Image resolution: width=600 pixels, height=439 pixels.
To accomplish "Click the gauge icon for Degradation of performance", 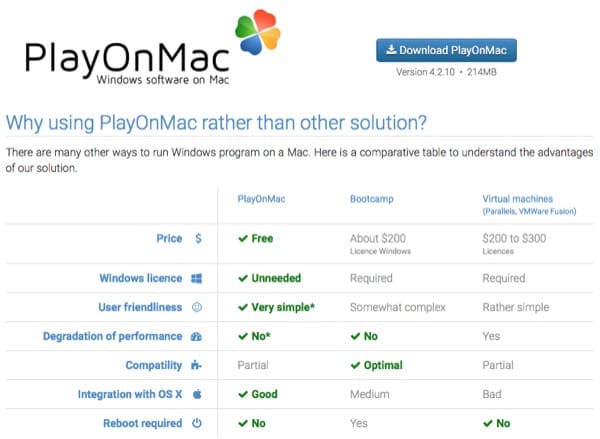I will [x=197, y=336].
